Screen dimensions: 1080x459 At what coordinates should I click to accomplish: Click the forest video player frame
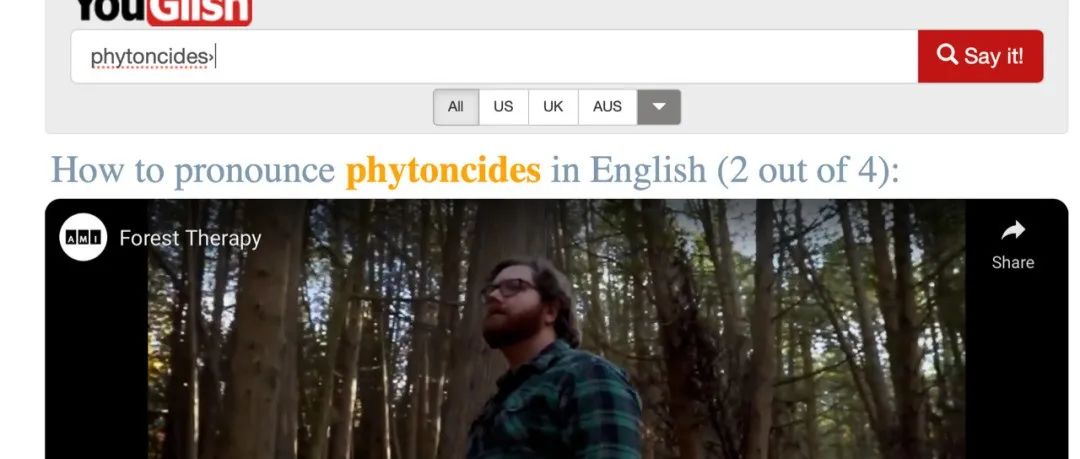(557, 329)
